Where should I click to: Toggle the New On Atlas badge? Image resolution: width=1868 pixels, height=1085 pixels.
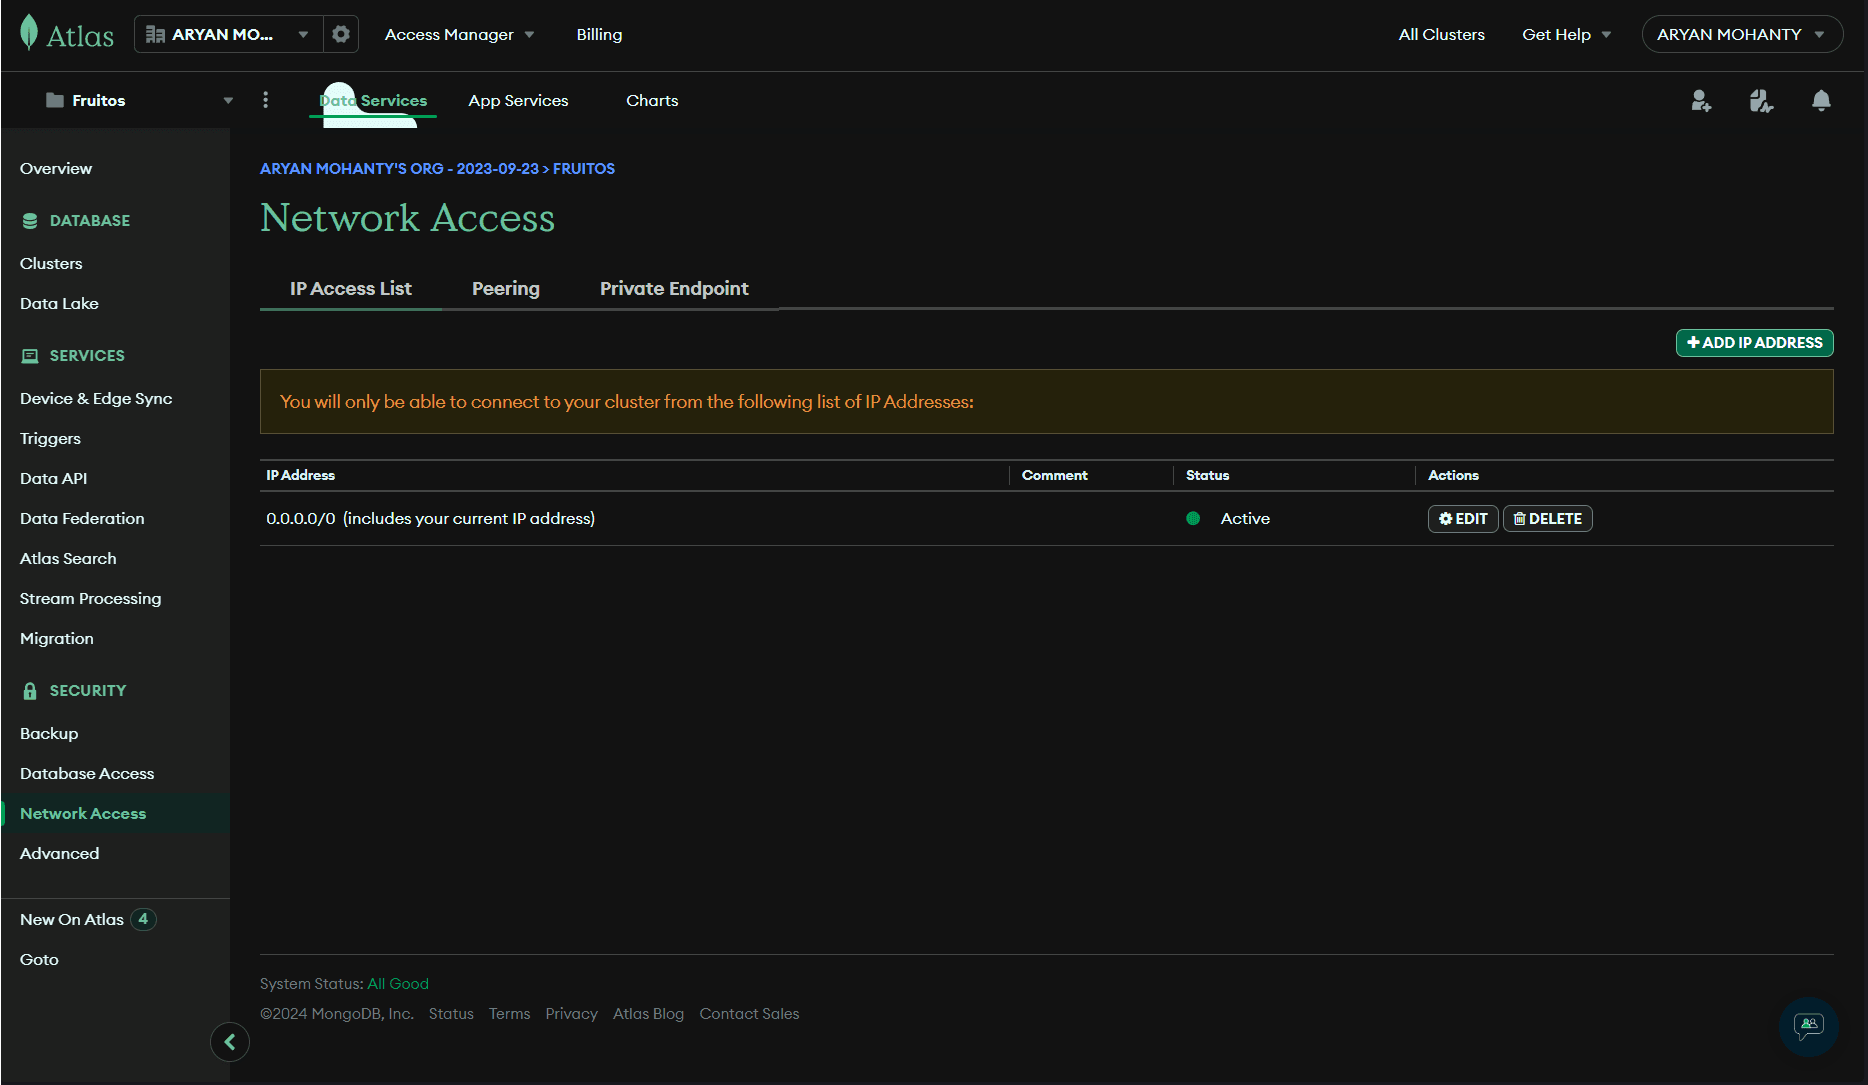click(x=143, y=919)
